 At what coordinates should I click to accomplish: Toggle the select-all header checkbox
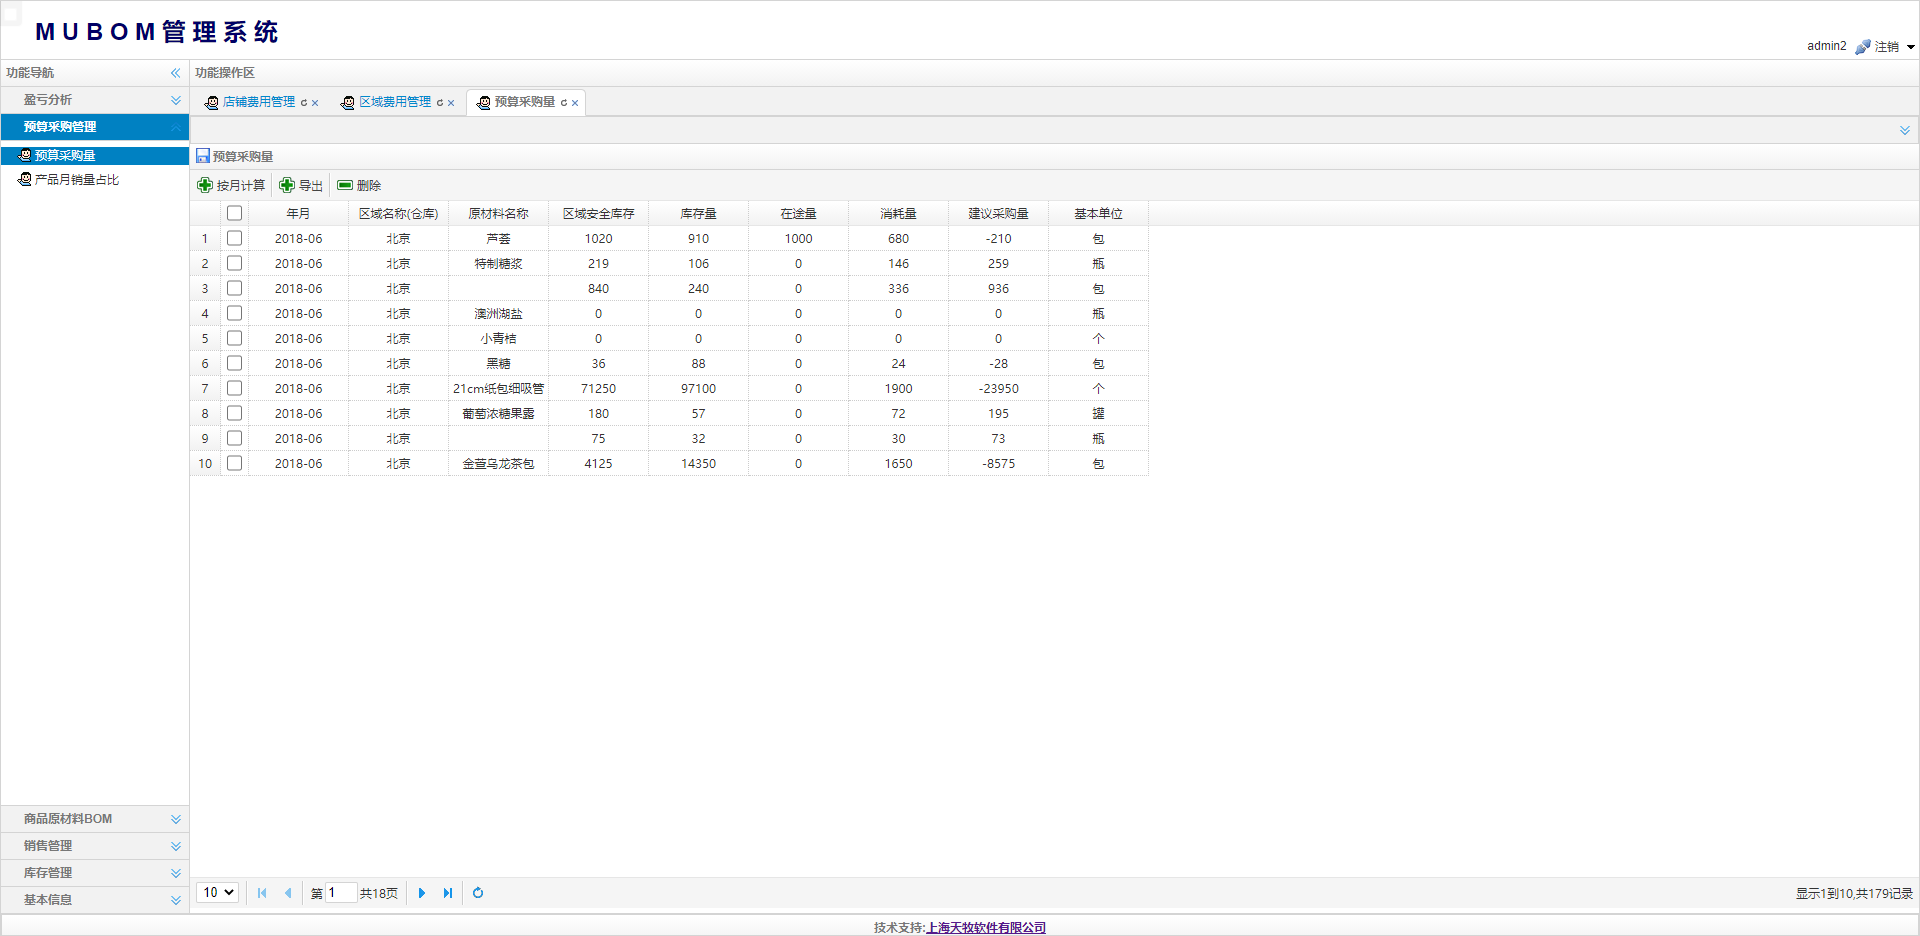[234, 213]
